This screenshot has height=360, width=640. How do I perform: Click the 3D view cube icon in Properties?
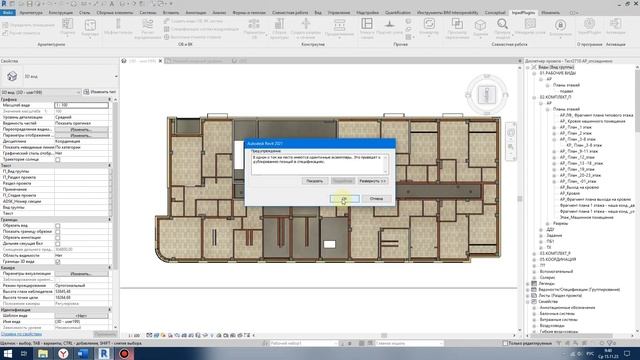coord(12,76)
